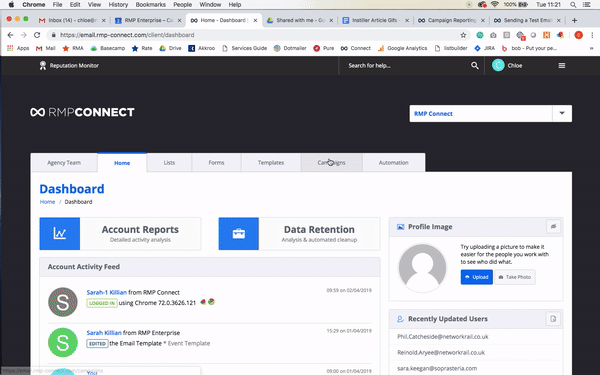The image size is (600, 375).
Task: Expand the RMP Connect account dropdown arrow
Action: click(562, 113)
